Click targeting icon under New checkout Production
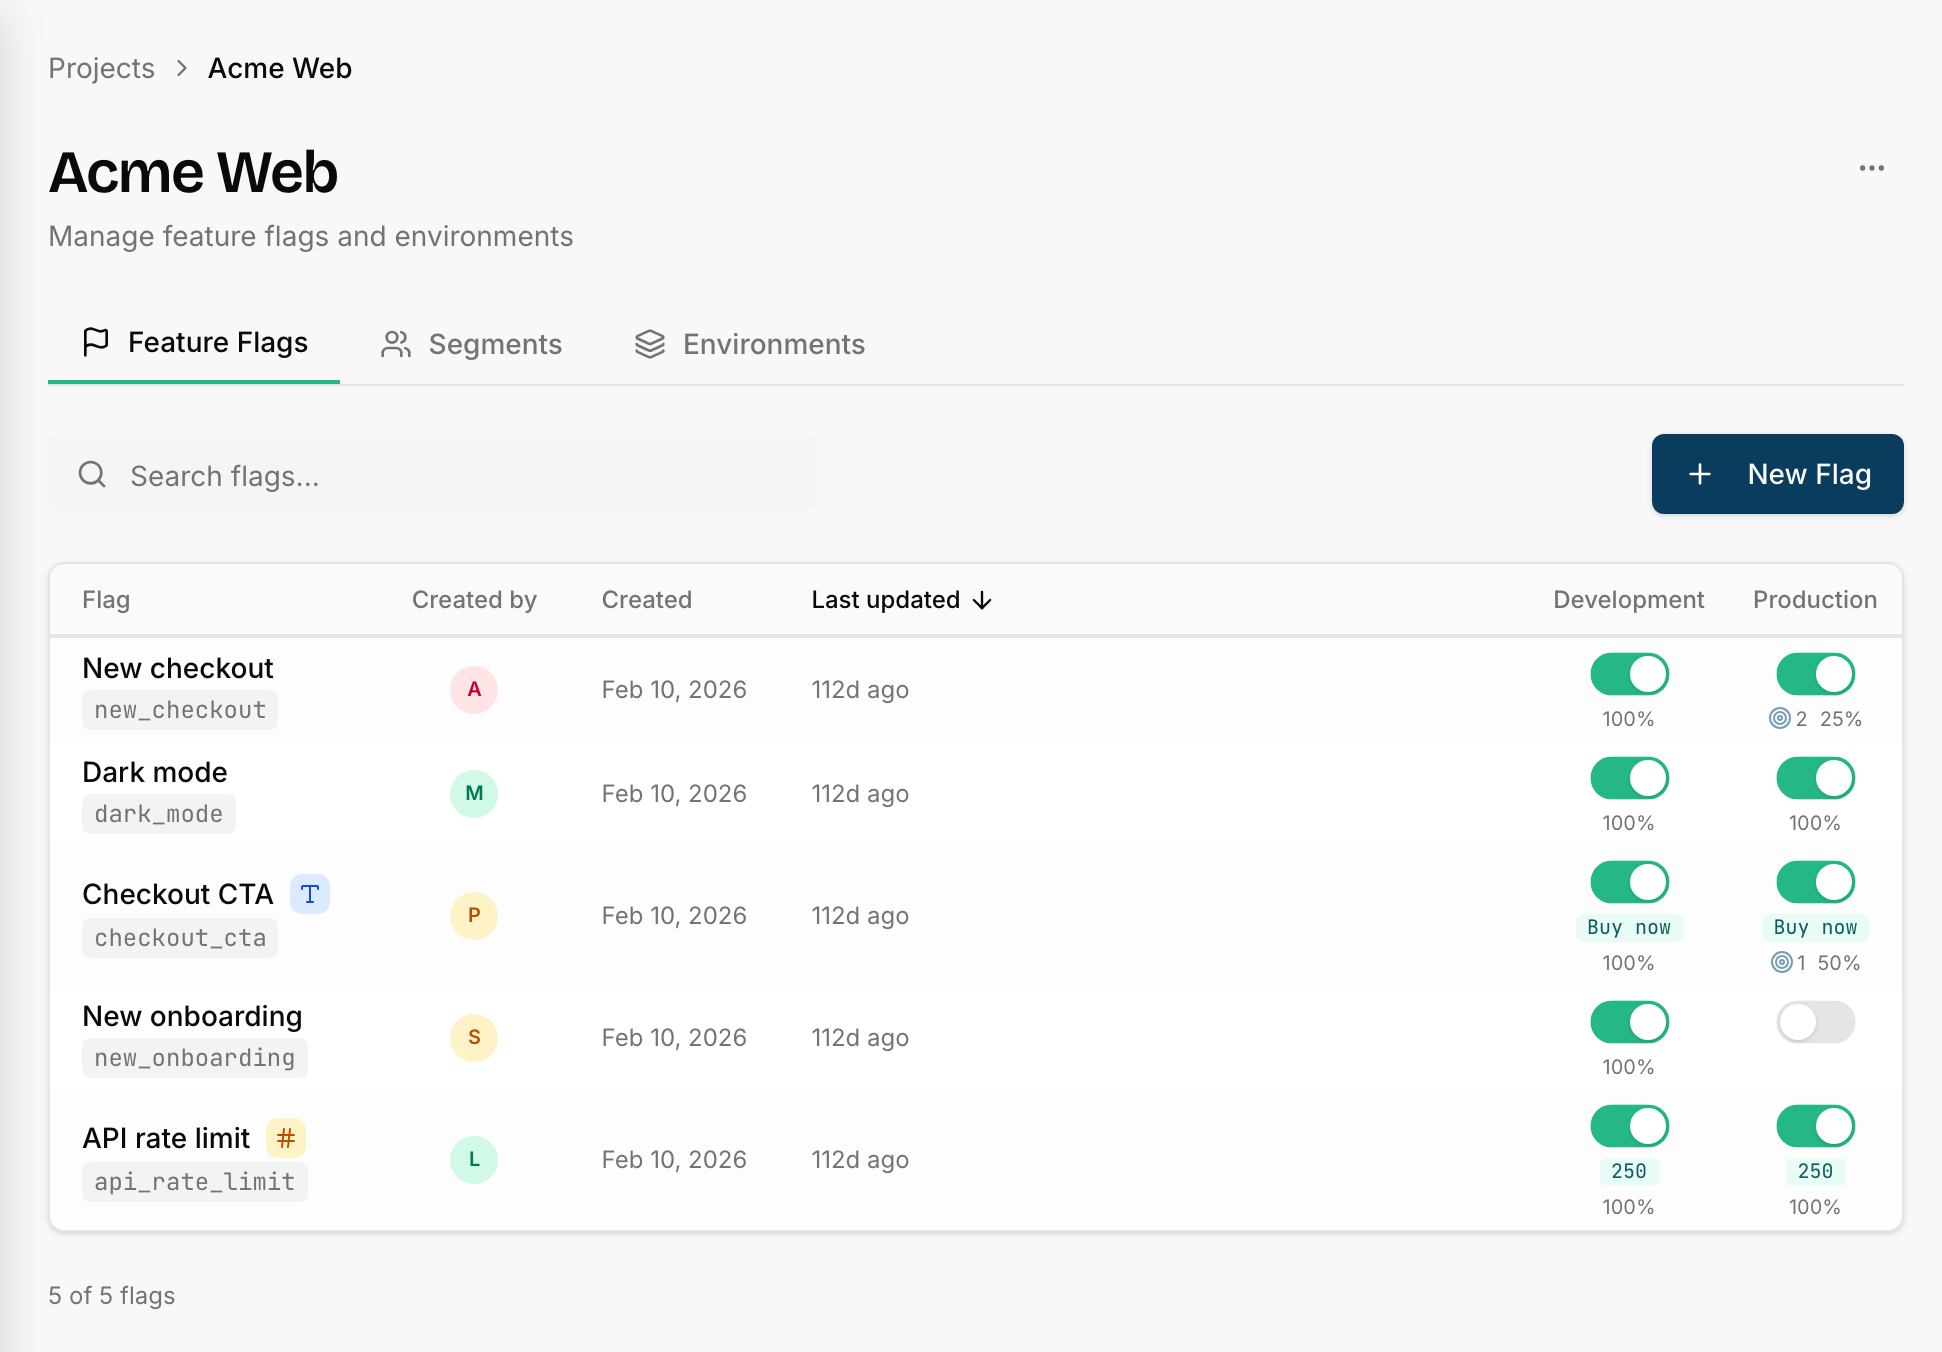Viewport: 1942px width, 1352px height. pos(1780,718)
